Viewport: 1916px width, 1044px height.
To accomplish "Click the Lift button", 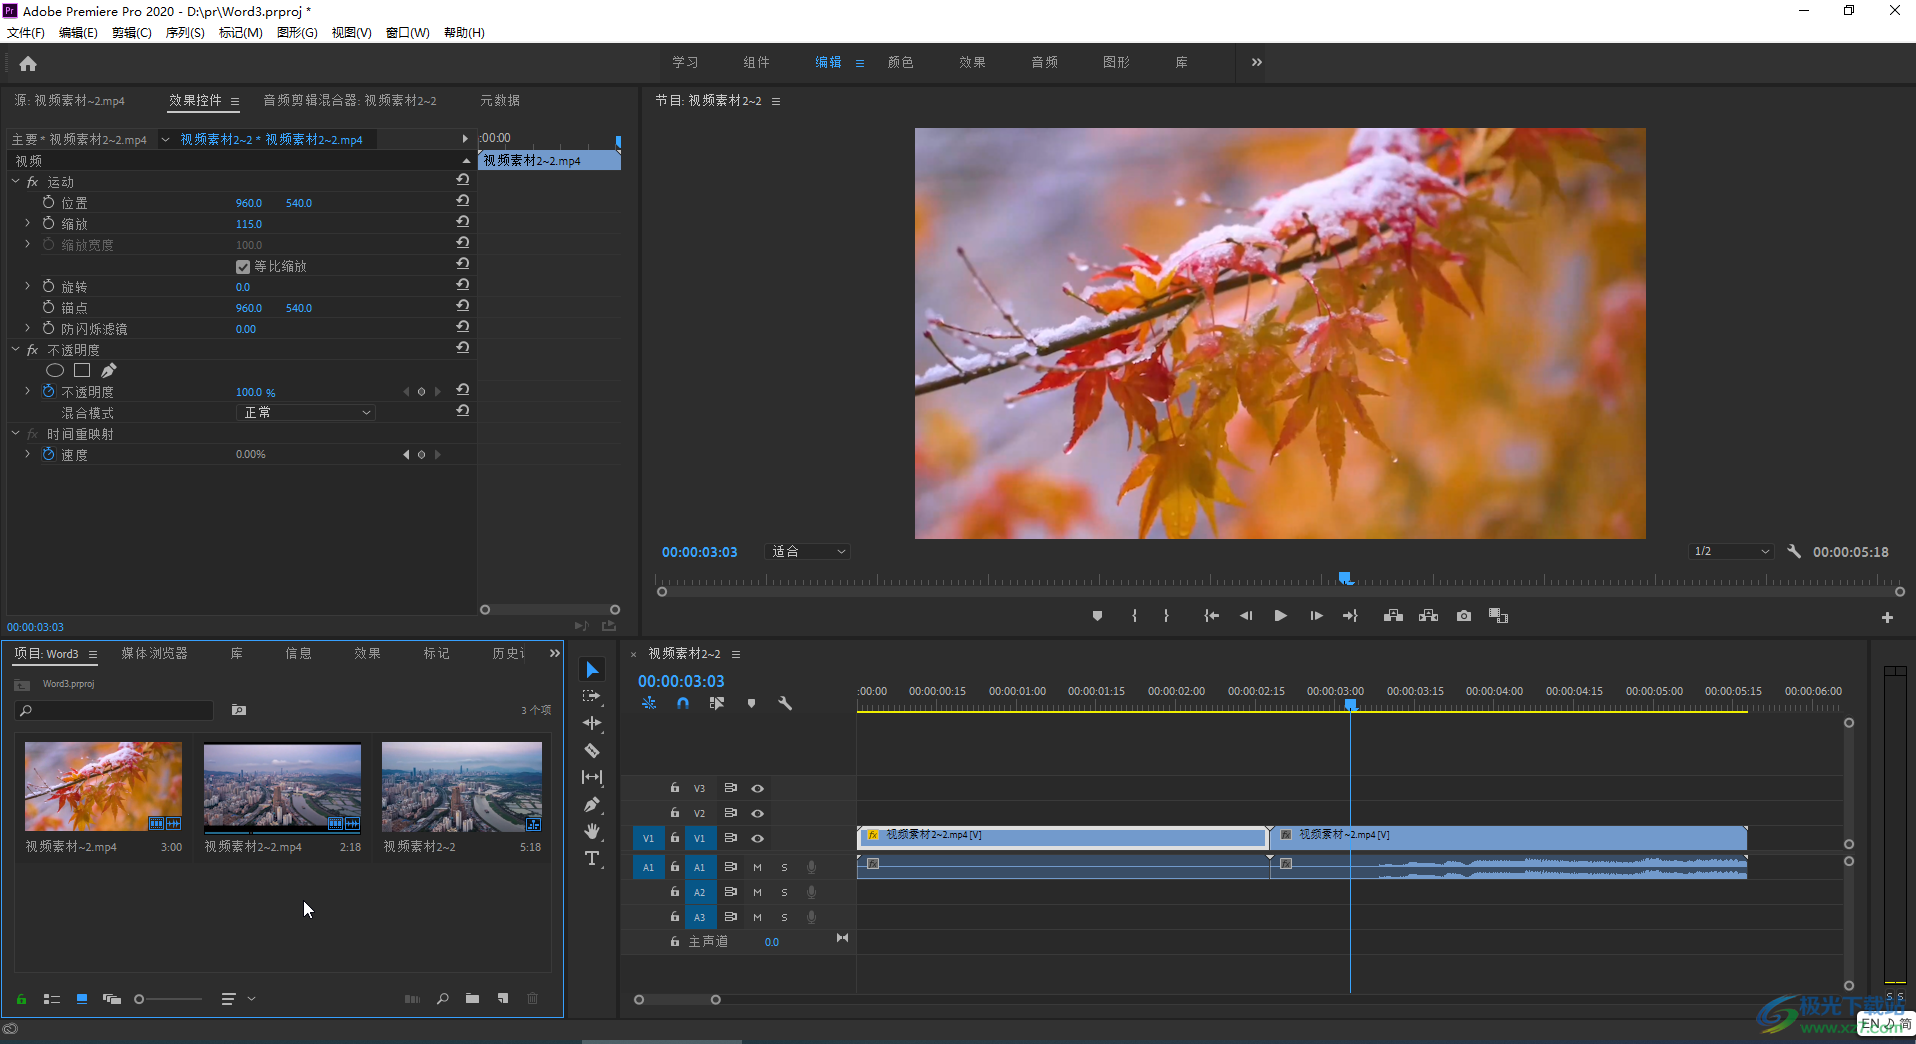I will (1393, 616).
